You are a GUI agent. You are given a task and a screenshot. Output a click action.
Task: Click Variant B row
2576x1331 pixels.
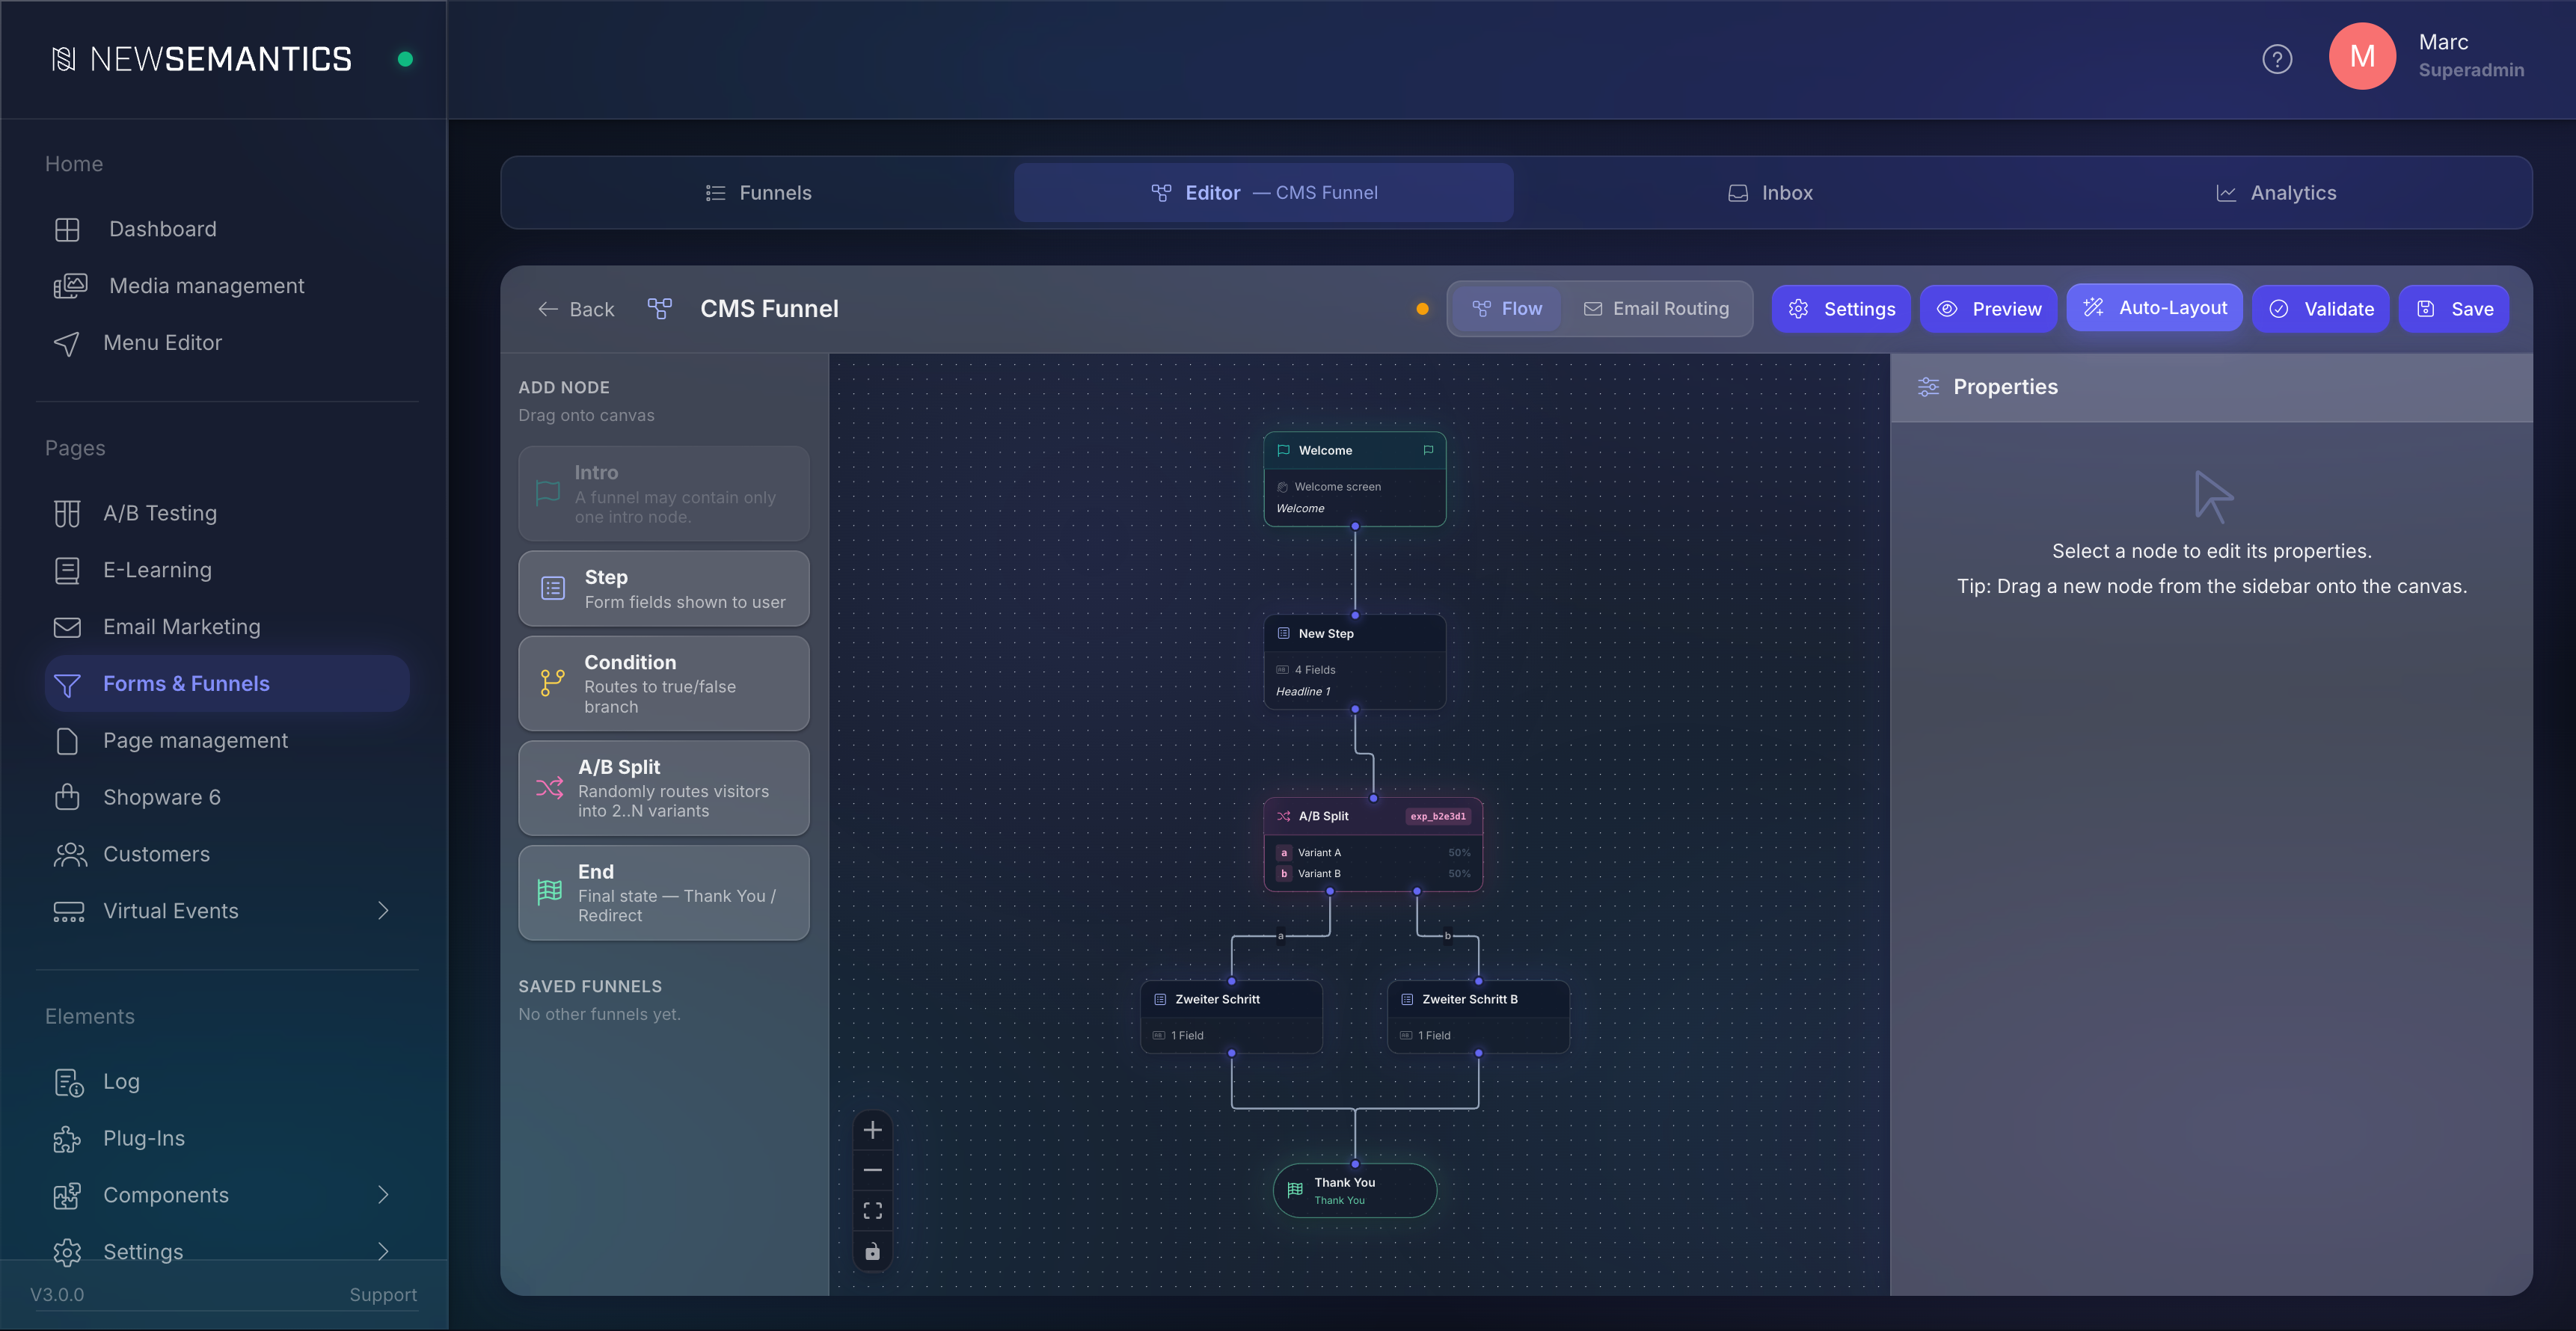[x=1373, y=874]
